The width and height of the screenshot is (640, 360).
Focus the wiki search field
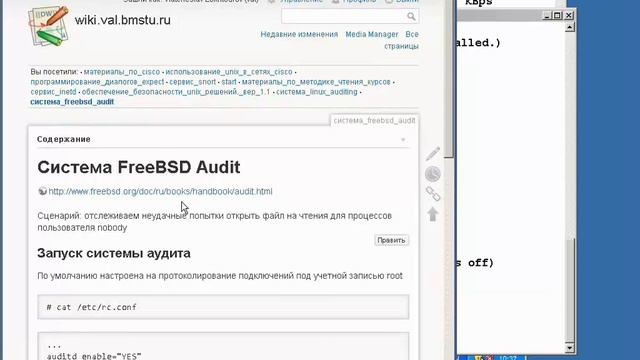pos(350,16)
